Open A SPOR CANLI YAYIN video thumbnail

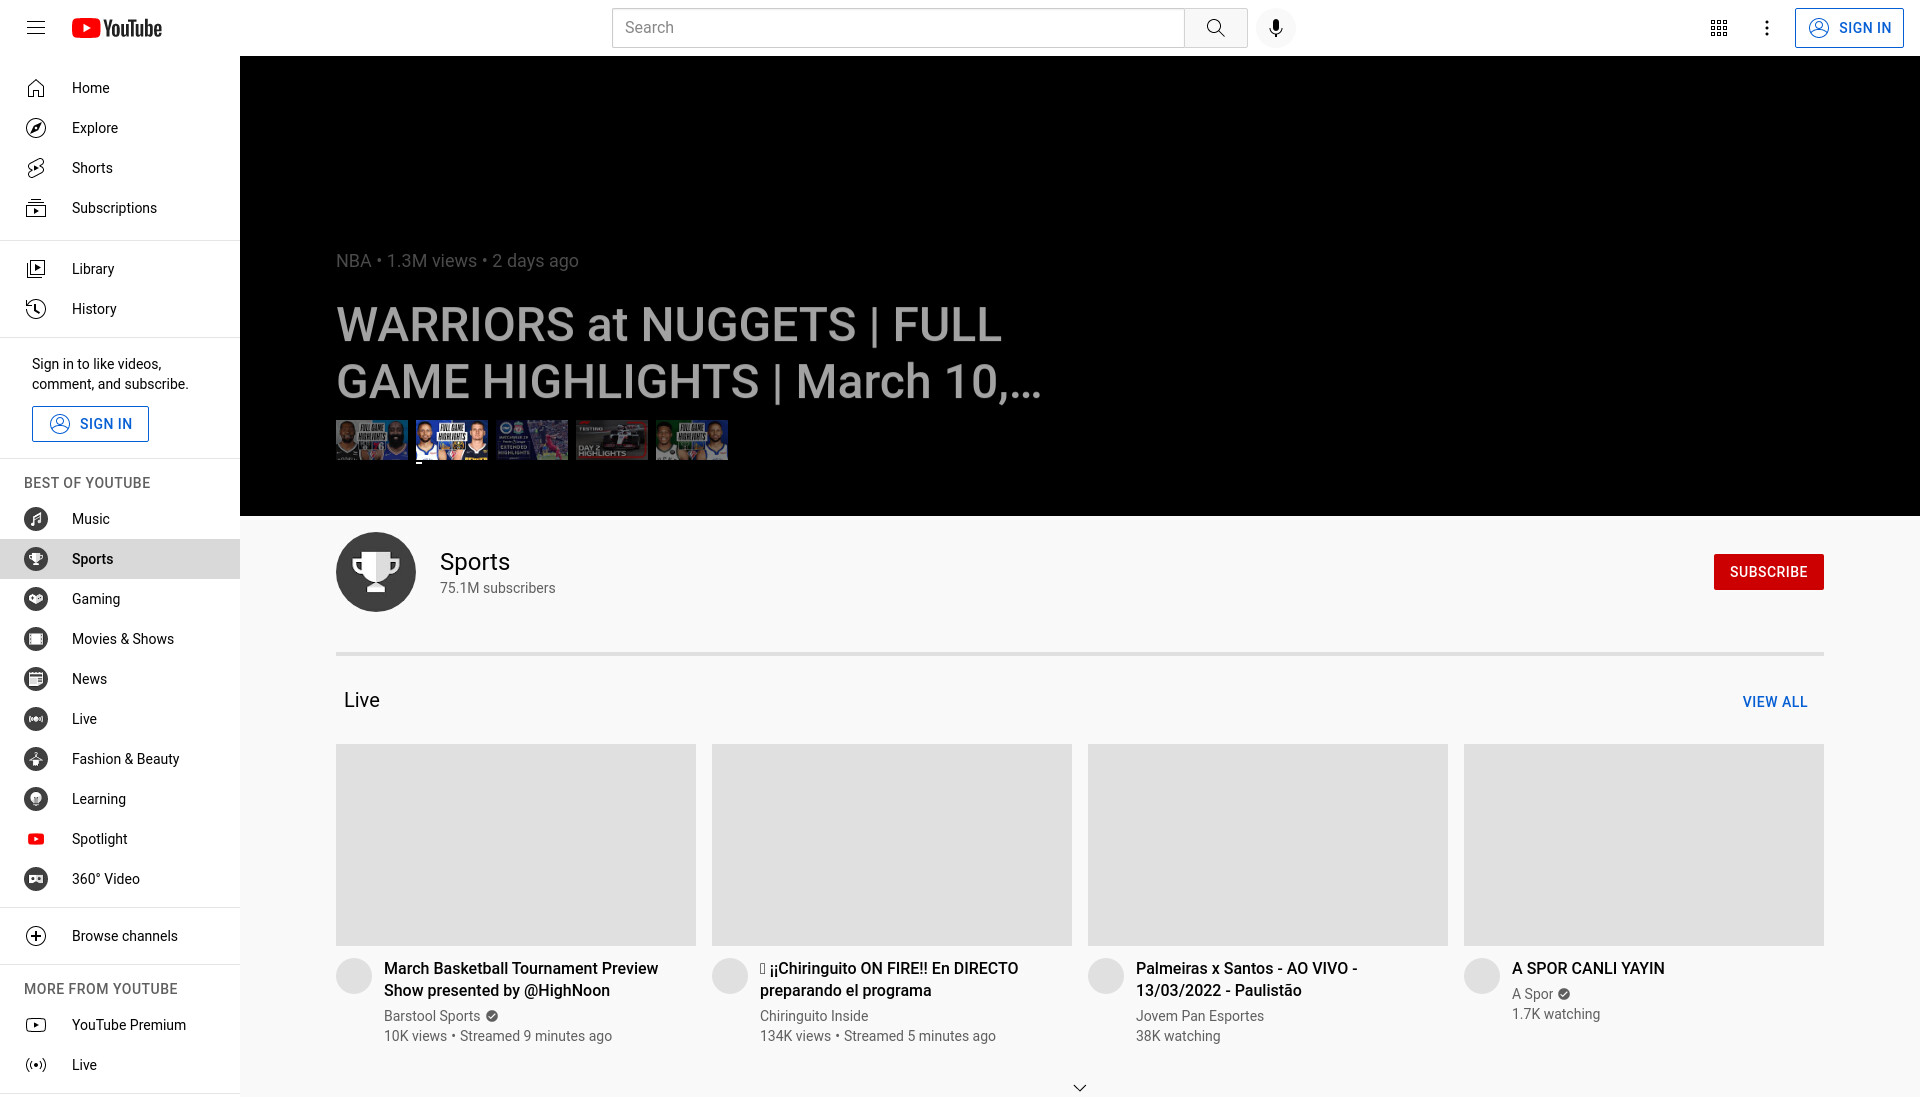click(x=1644, y=845)
